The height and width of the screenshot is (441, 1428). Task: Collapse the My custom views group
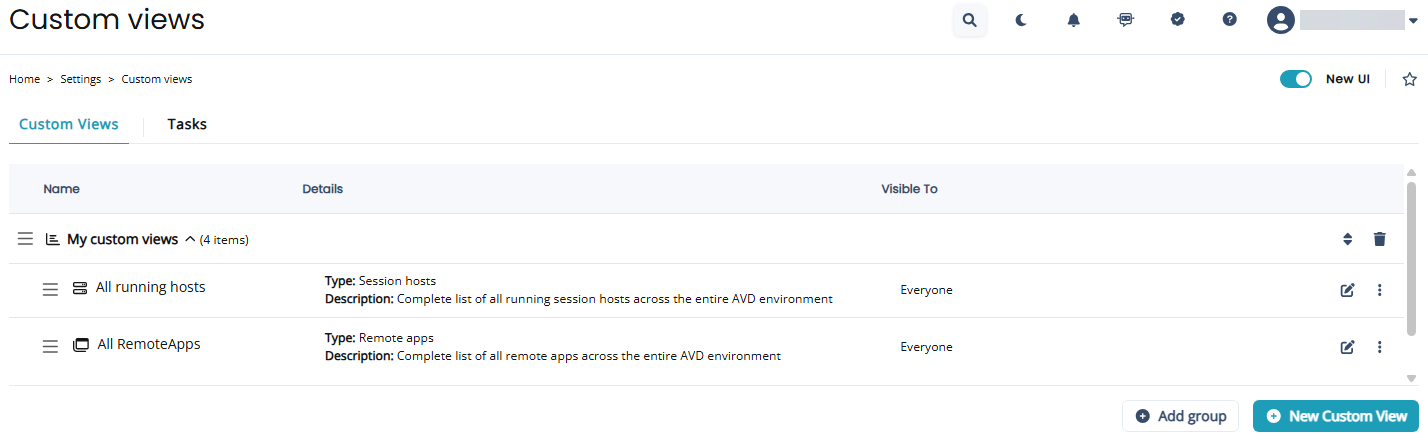point(189,239)
